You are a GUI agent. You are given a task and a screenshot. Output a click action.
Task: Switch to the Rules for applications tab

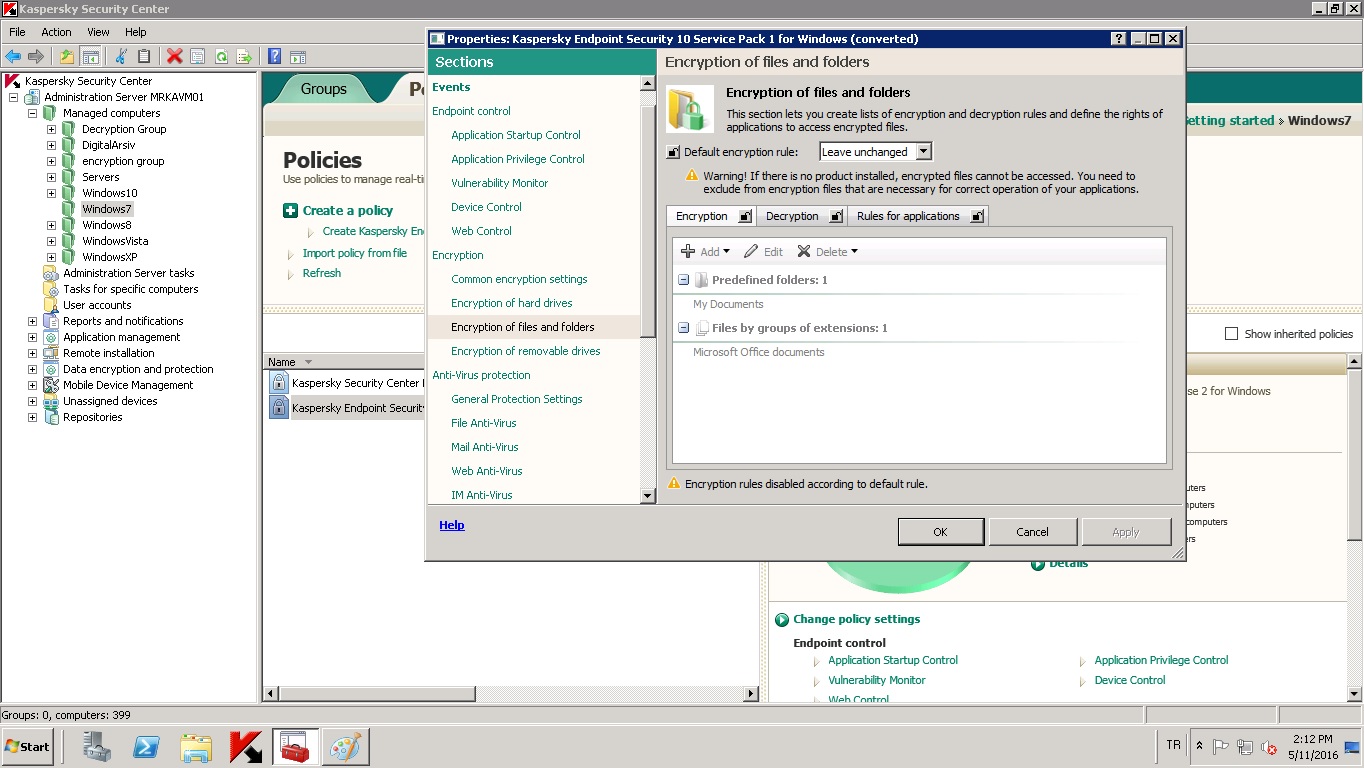tap(907, 216)
